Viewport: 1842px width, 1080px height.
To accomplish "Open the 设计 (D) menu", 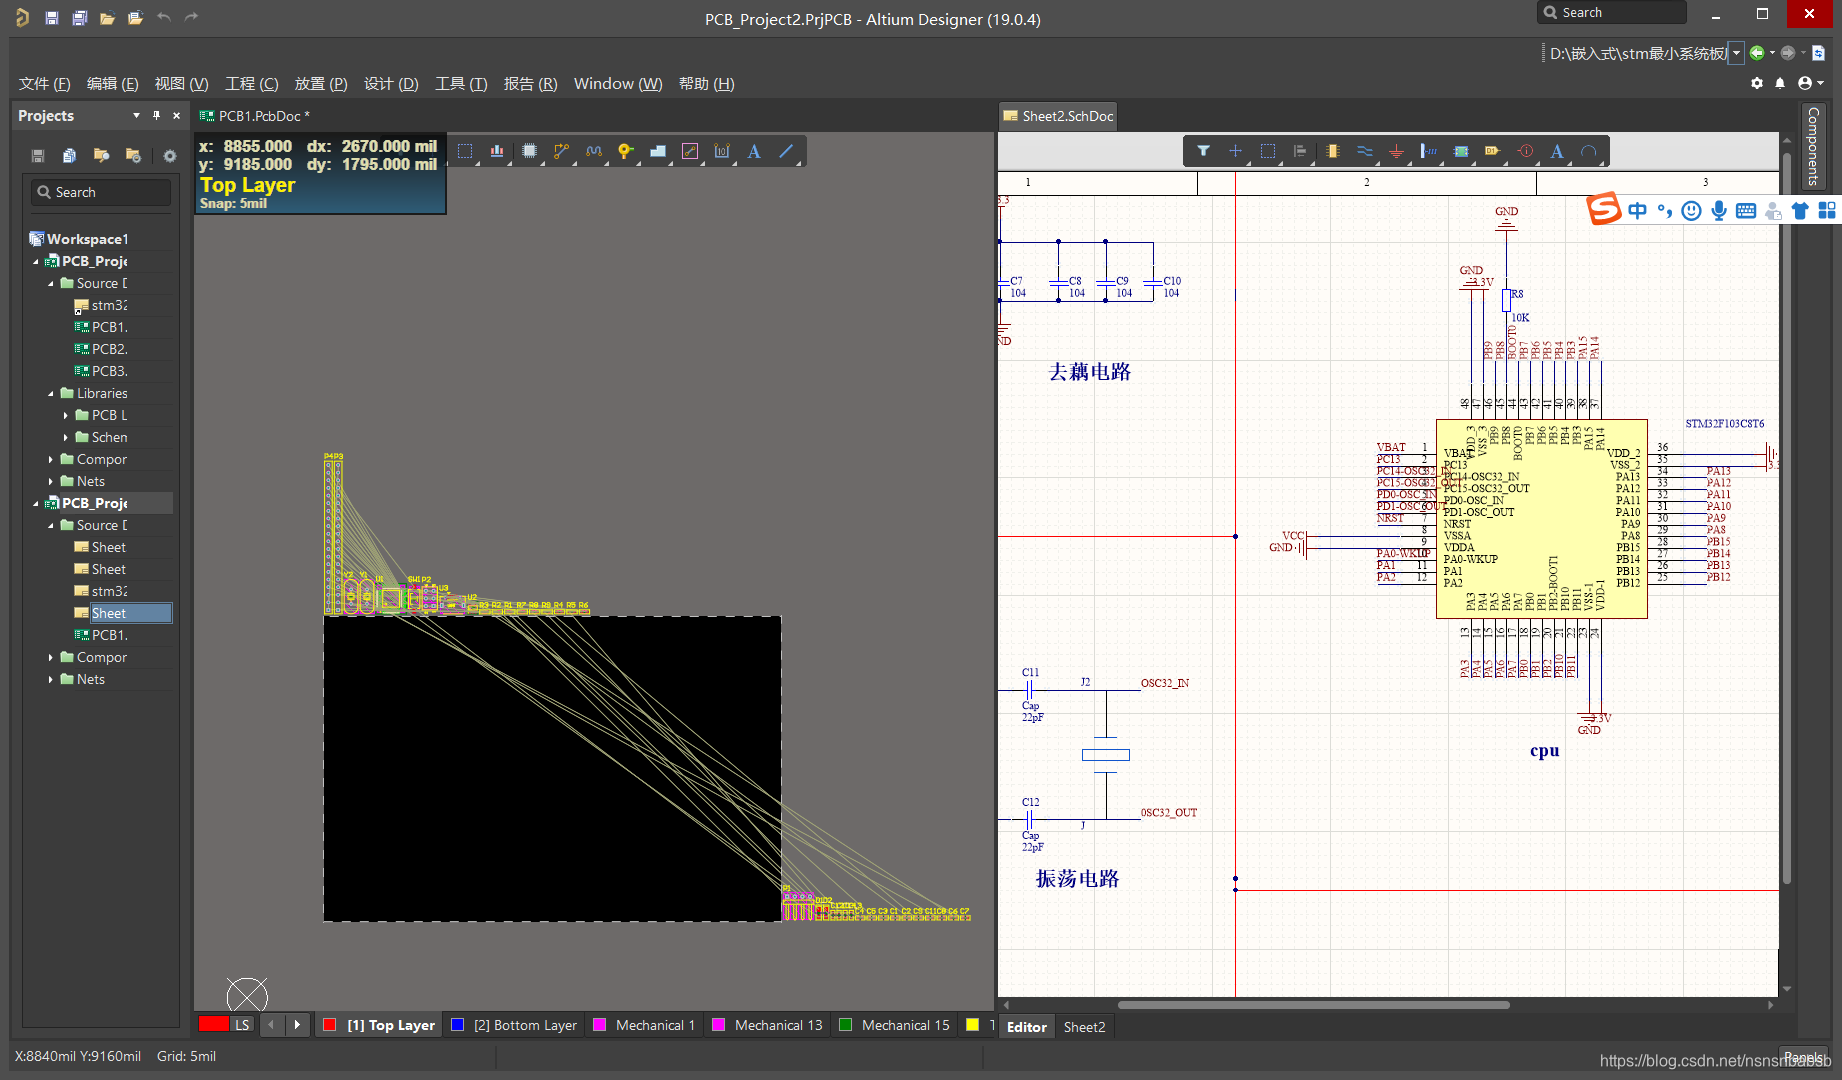I will point(391,84).
